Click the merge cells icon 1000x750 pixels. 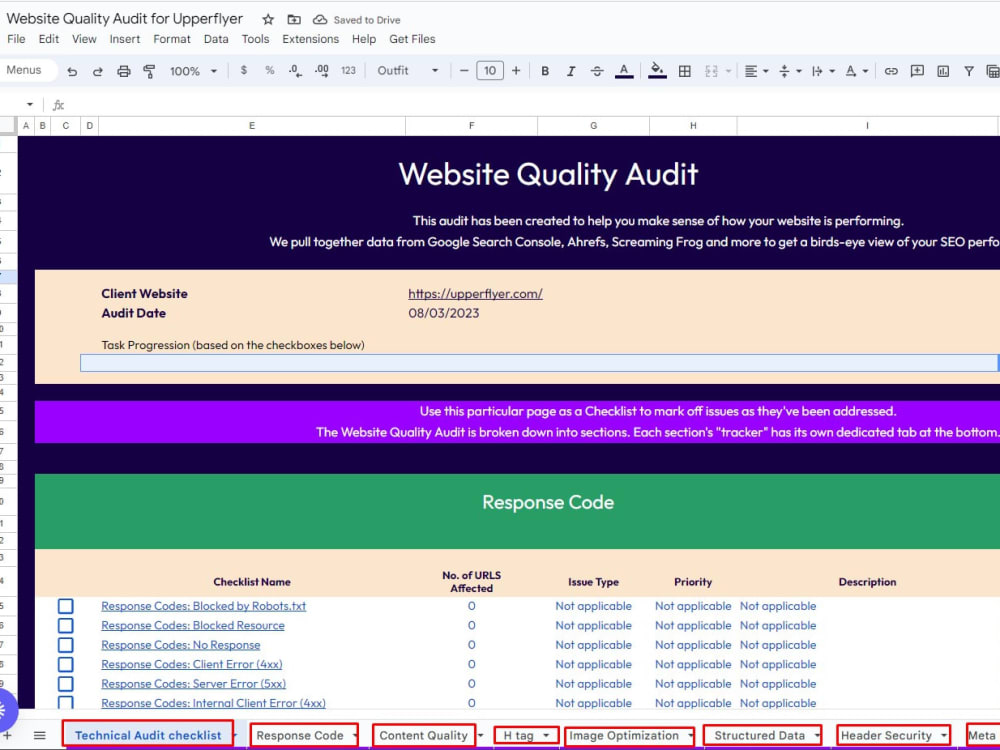[712, 71]
